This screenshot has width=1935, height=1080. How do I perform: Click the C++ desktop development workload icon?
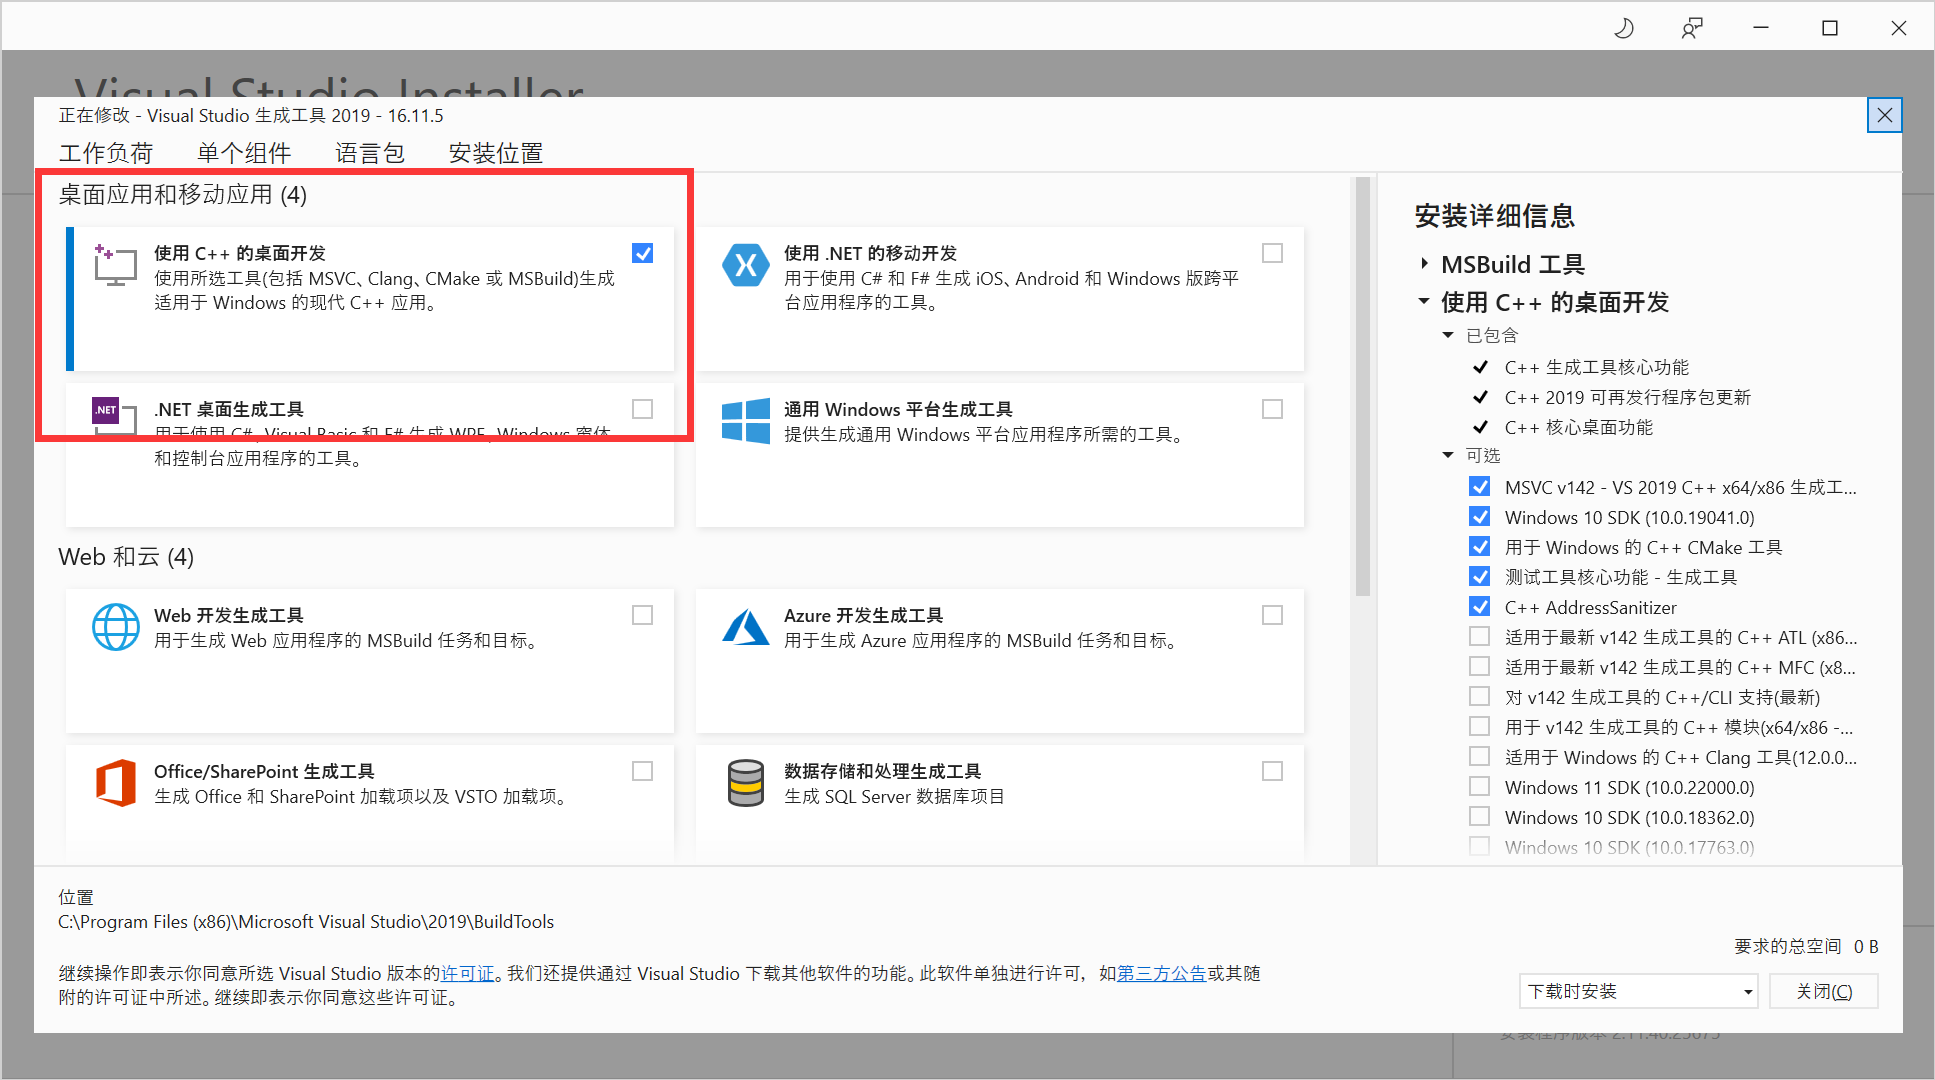coord(115,266)
